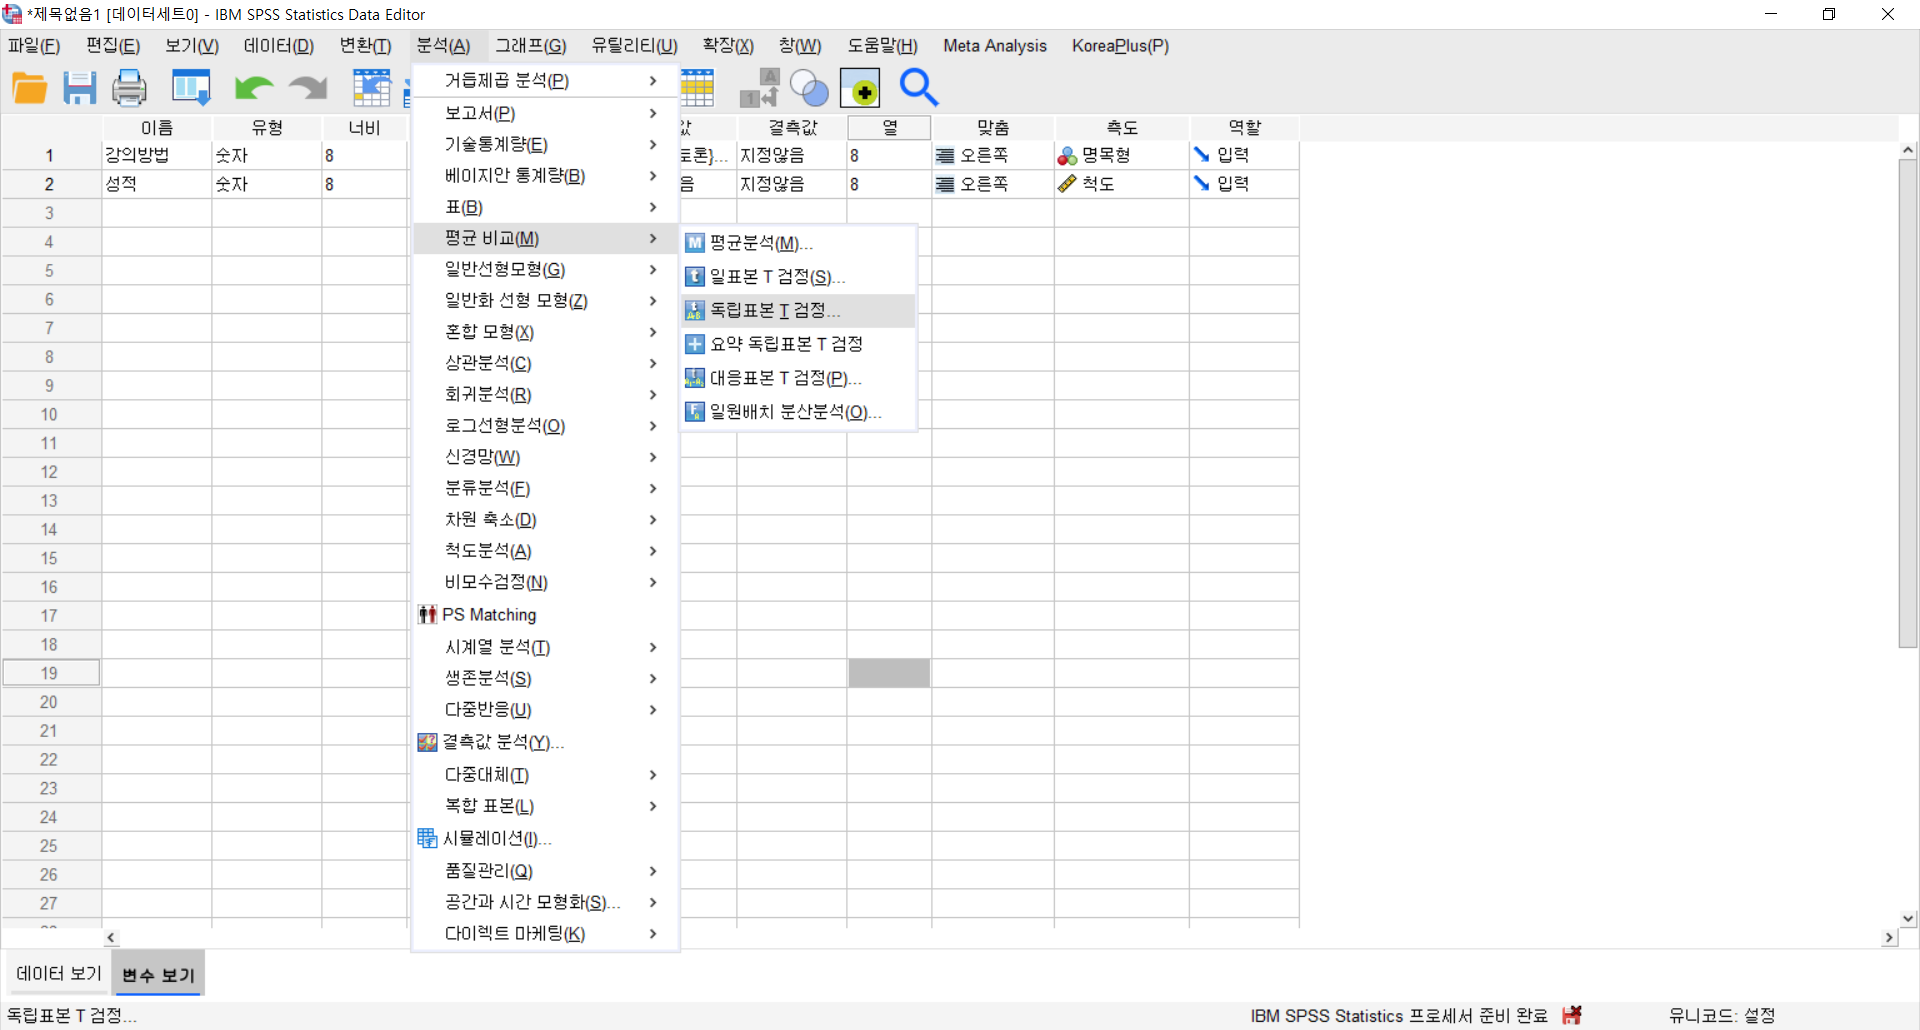Open the Meta Analysis menu

pyautogui.click(x=995, y=46)
